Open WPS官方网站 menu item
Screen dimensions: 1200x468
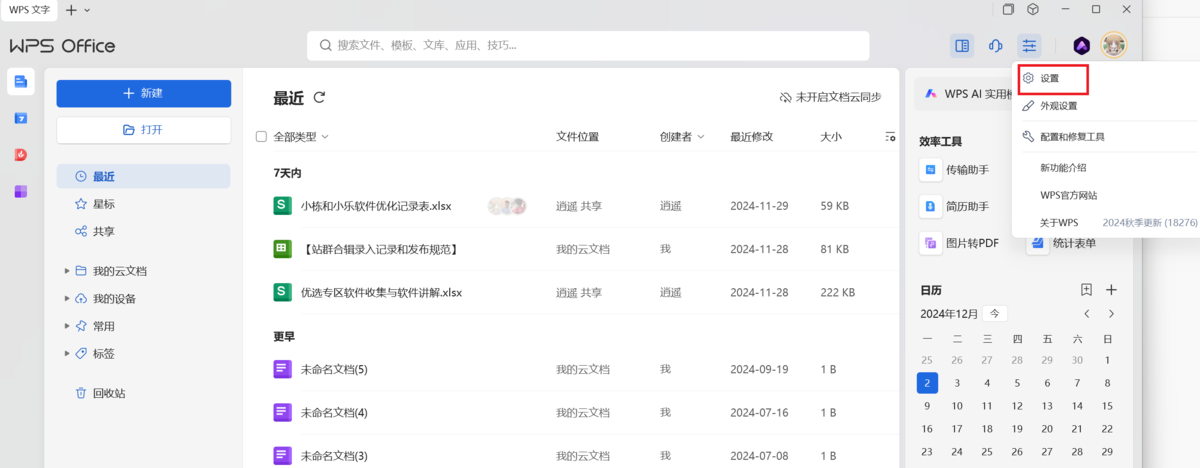point(1068,195)
